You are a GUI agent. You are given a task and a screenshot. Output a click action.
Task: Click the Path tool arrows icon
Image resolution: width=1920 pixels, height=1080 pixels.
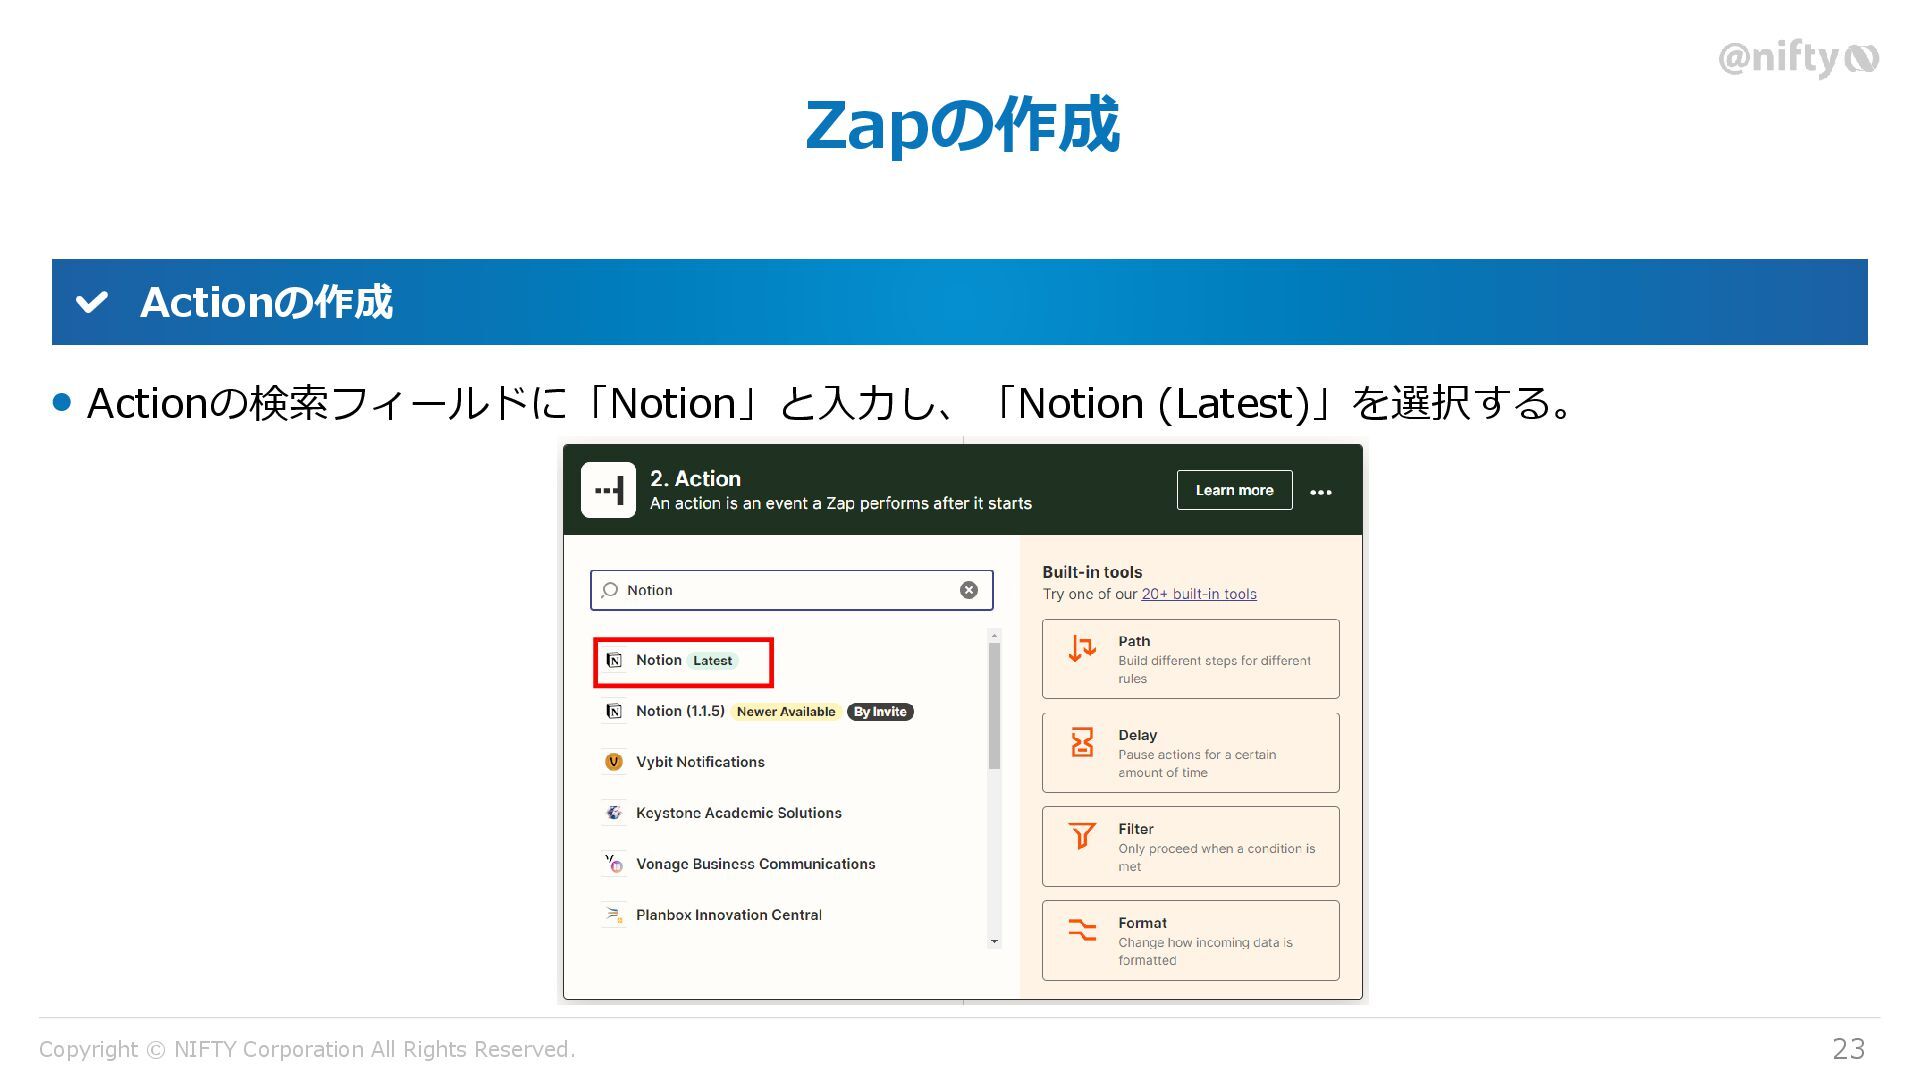[x=1082, y=649]
